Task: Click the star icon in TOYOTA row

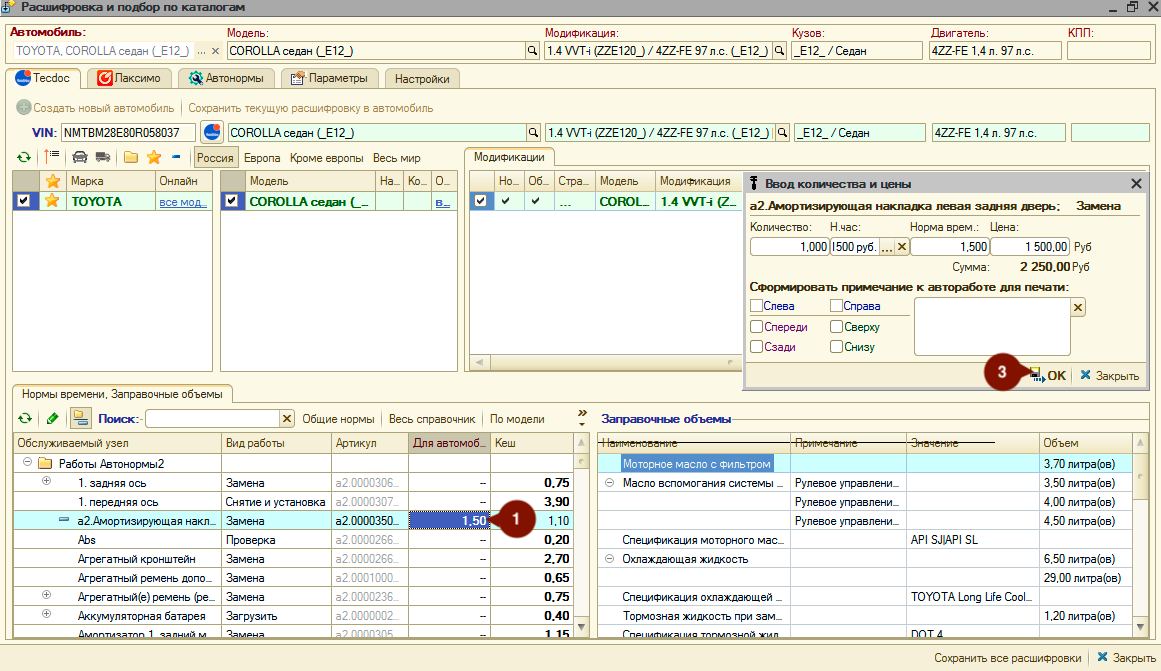Action: (x=52, y=201)
